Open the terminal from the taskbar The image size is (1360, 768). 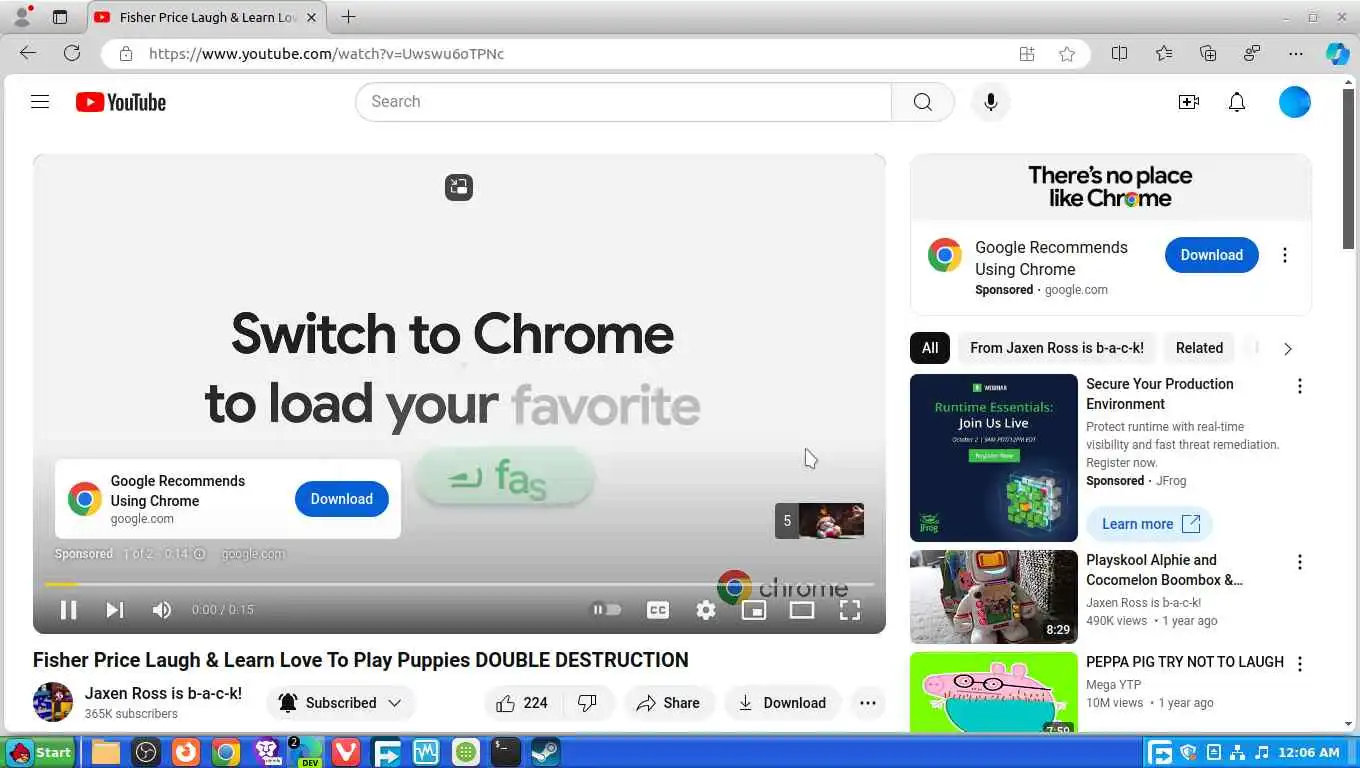point(505,752)
